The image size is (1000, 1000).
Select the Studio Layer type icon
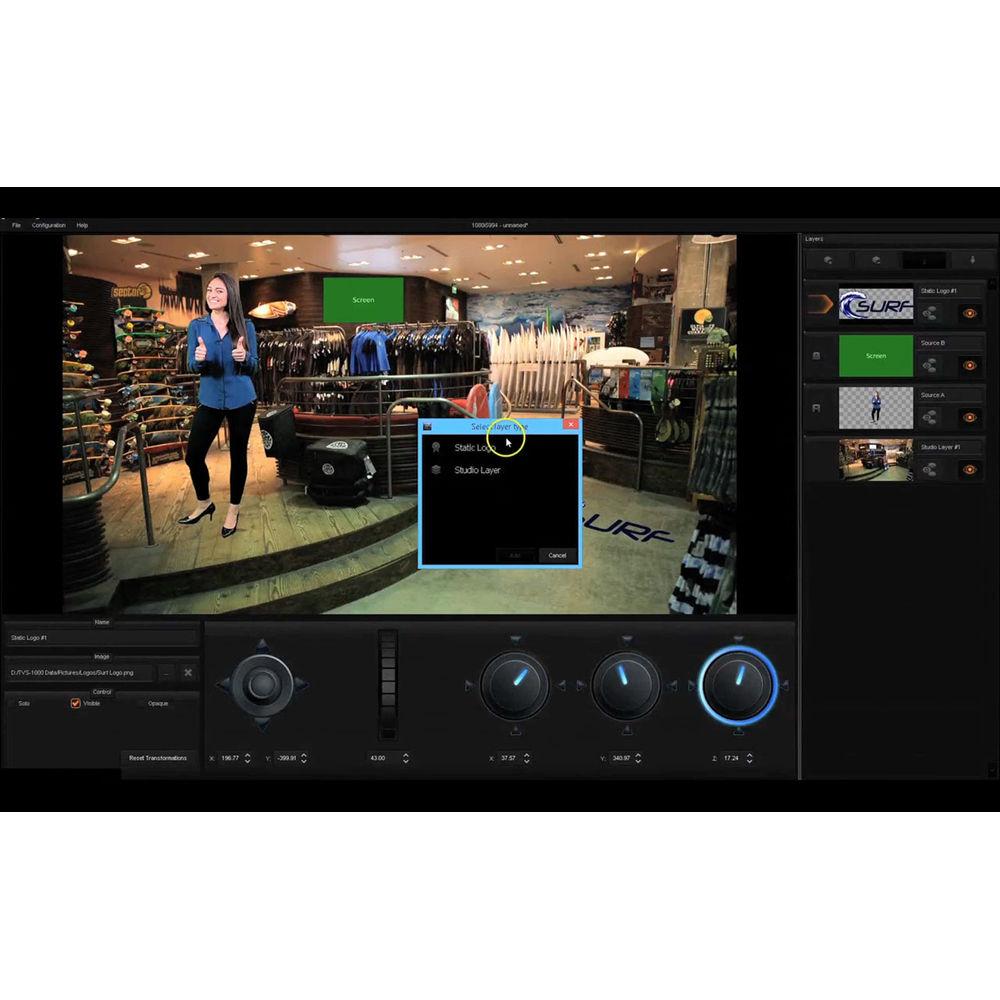pos(436,470)
